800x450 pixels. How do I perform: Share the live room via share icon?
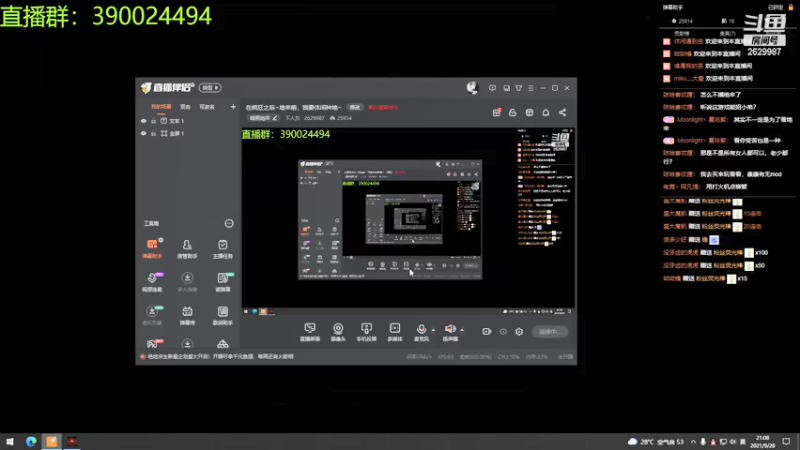click(x=562, y=112)
